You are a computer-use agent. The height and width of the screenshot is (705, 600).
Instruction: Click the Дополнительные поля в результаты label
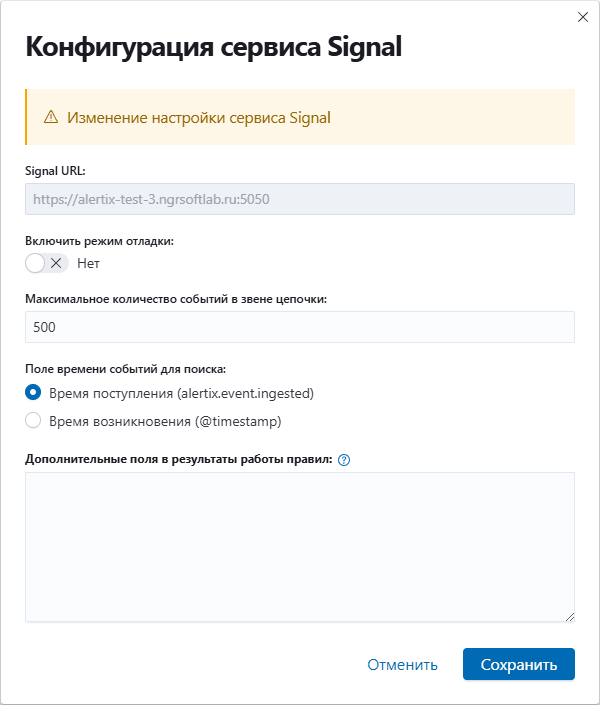click(x=179, y=459)
